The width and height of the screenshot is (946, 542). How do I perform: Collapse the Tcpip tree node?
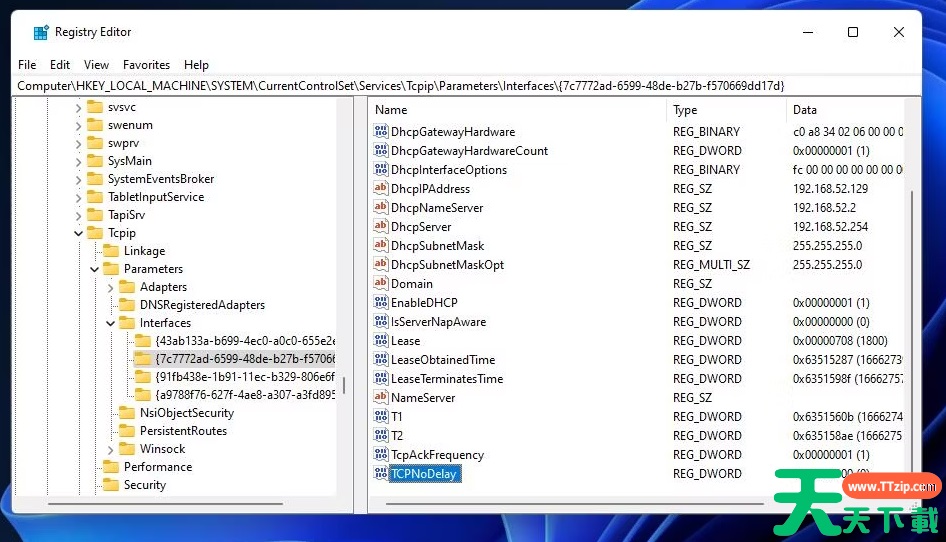coord(78,233)
